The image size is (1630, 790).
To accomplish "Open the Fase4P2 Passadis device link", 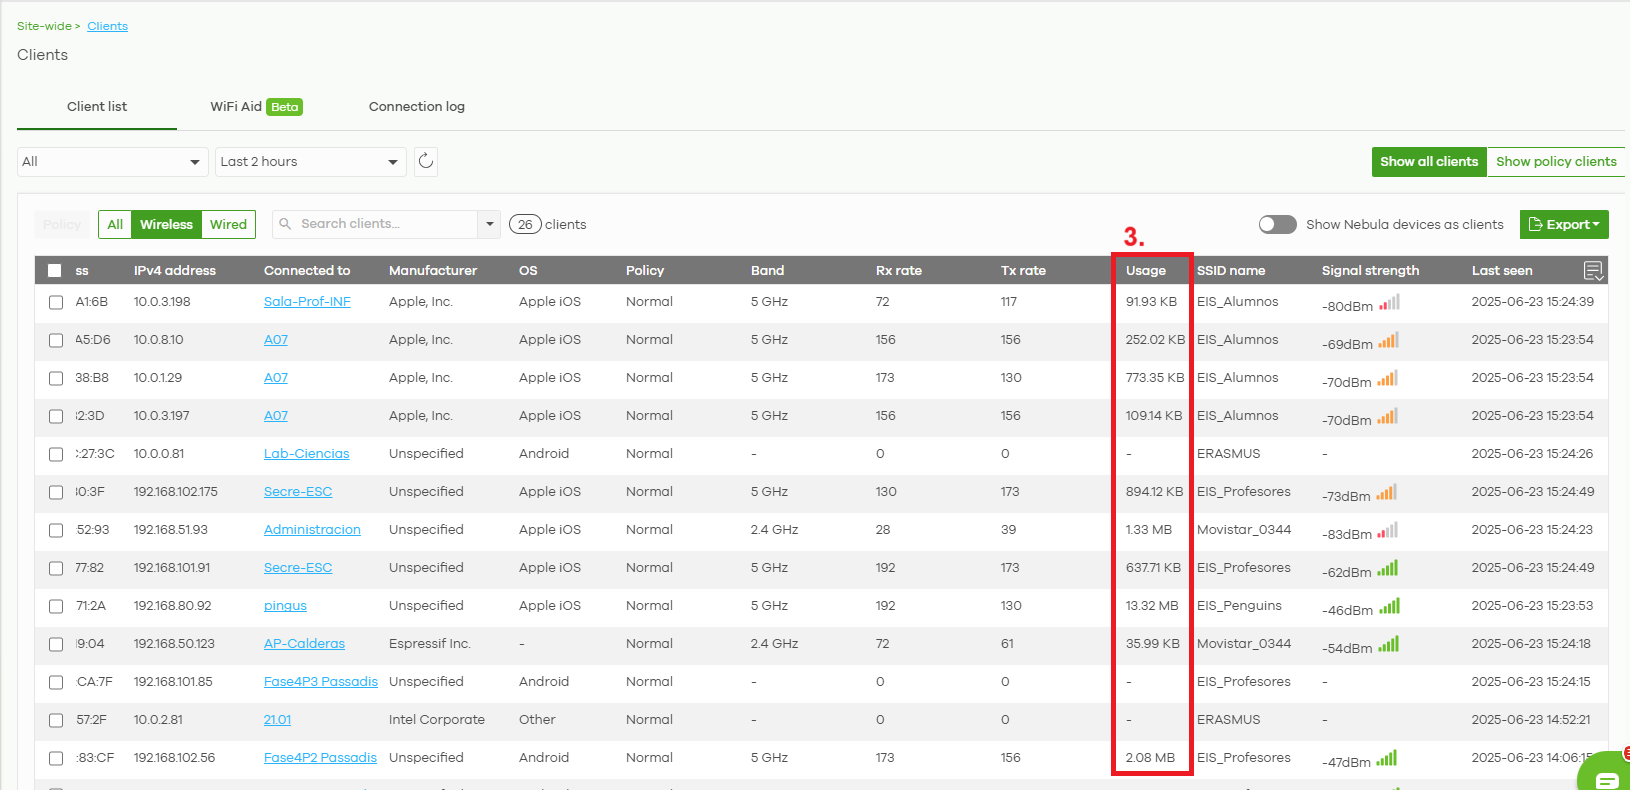I will (320, 757).
